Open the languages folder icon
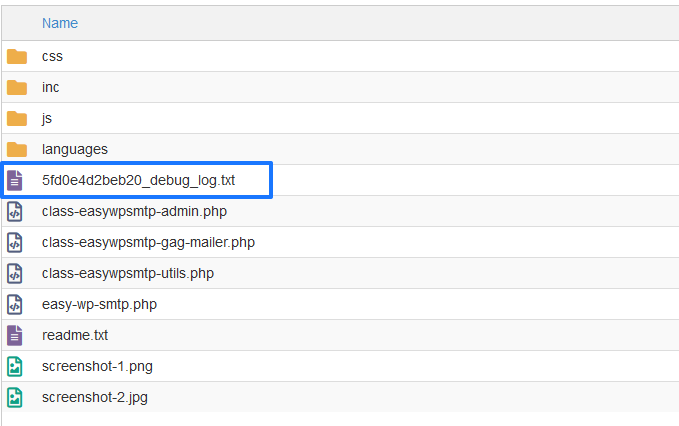Viewport: 679px width, 426px height. click(x=17, y=149)
